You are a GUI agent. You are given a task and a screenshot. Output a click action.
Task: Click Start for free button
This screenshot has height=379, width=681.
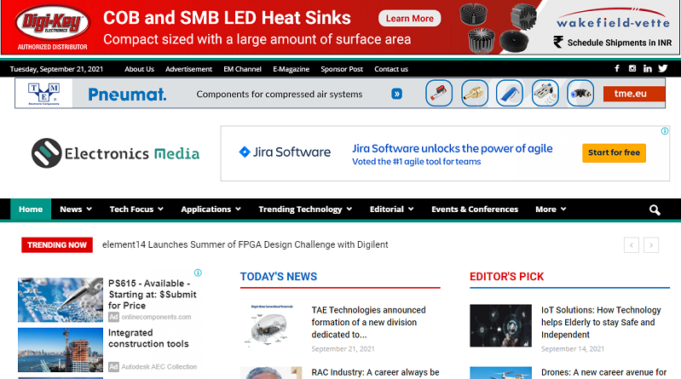614,153
